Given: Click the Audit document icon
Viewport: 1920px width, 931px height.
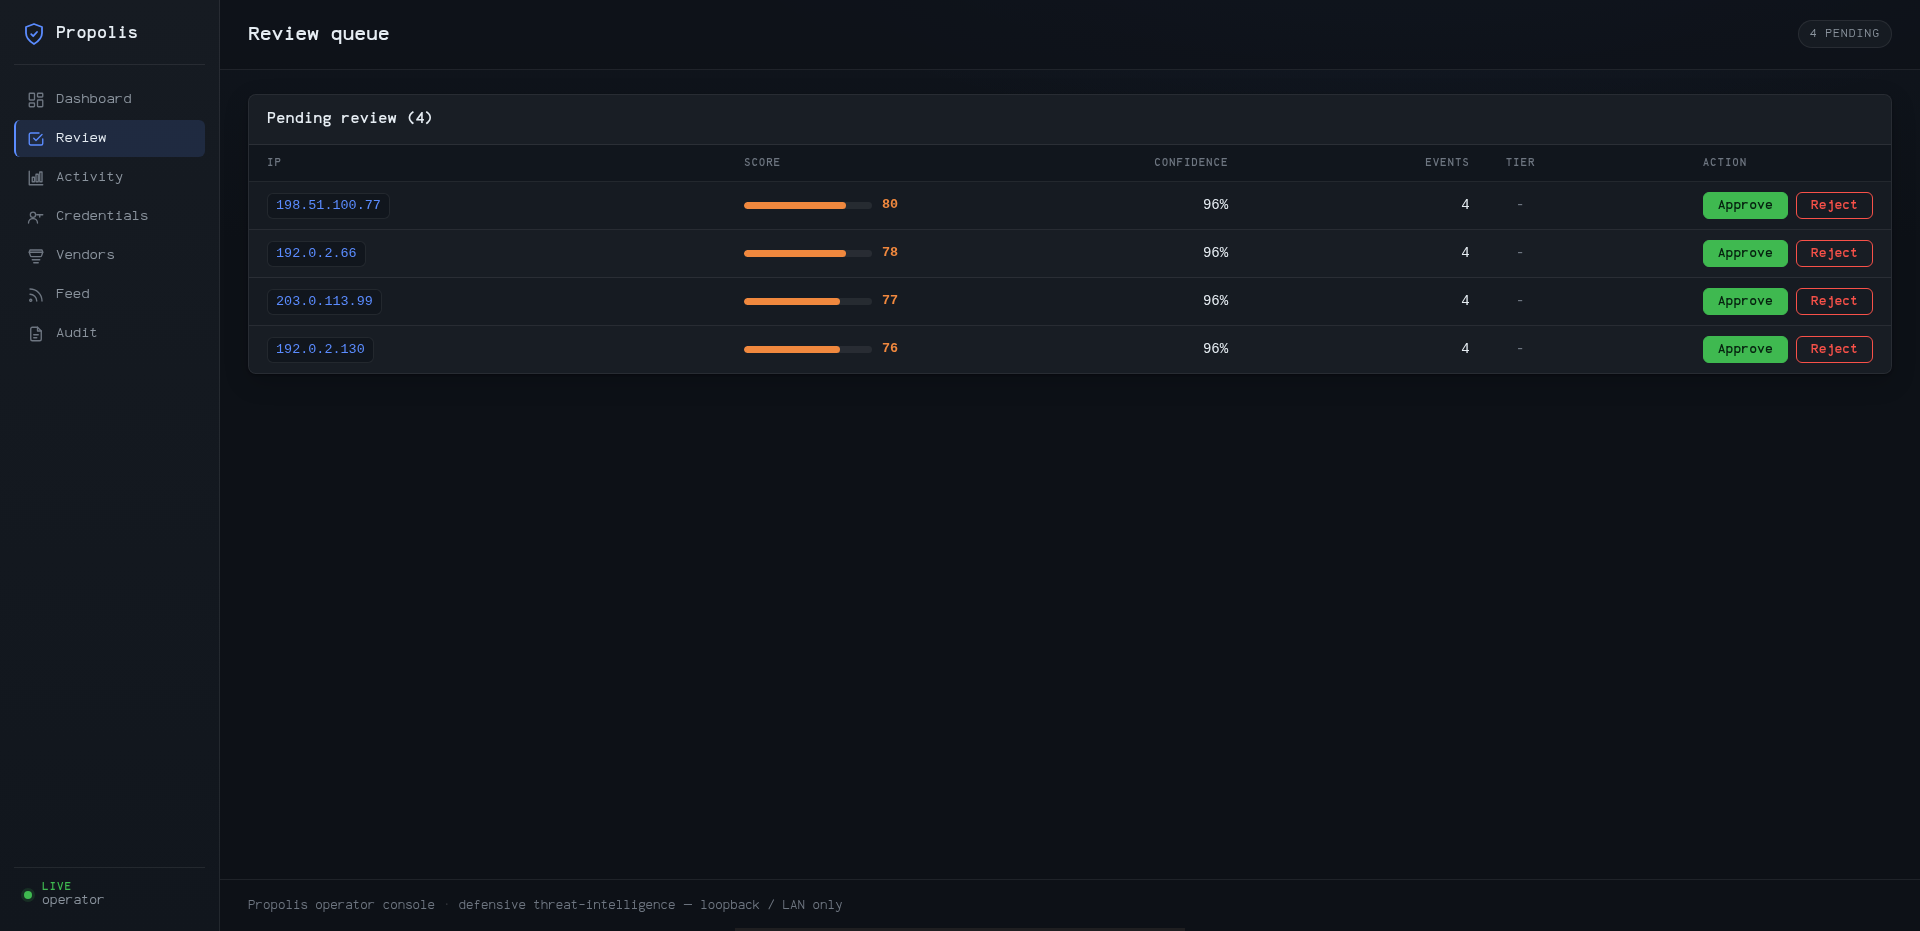Looking at the screenshot, I should pos(36,334).
